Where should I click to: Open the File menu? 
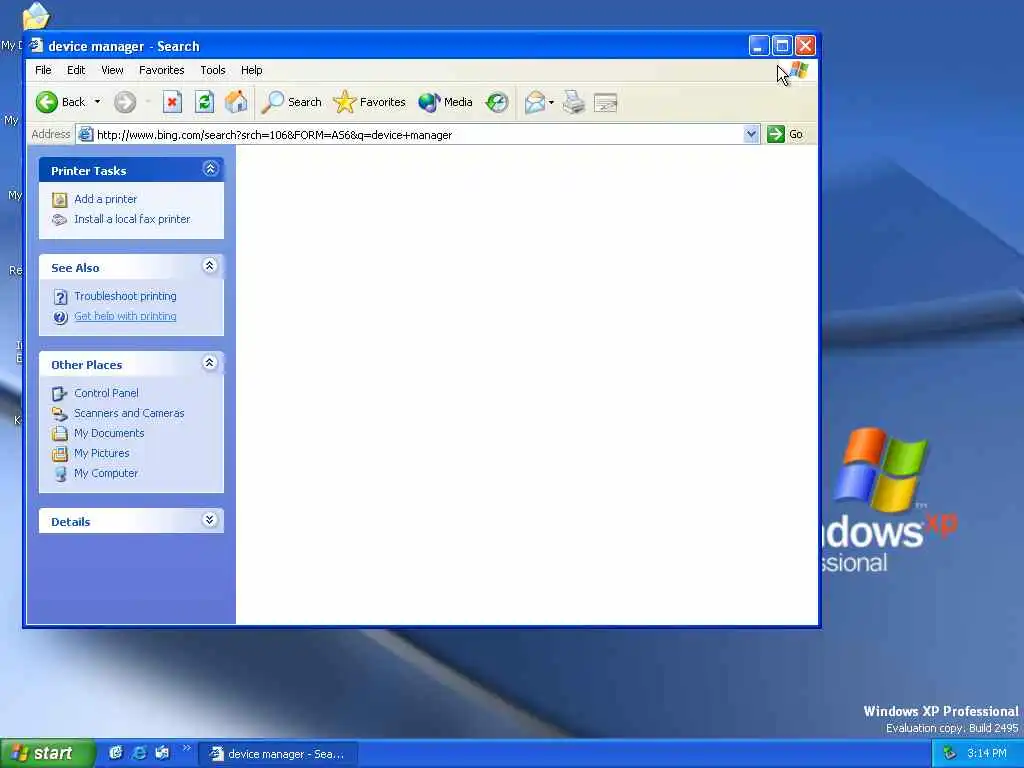(43, 70)
